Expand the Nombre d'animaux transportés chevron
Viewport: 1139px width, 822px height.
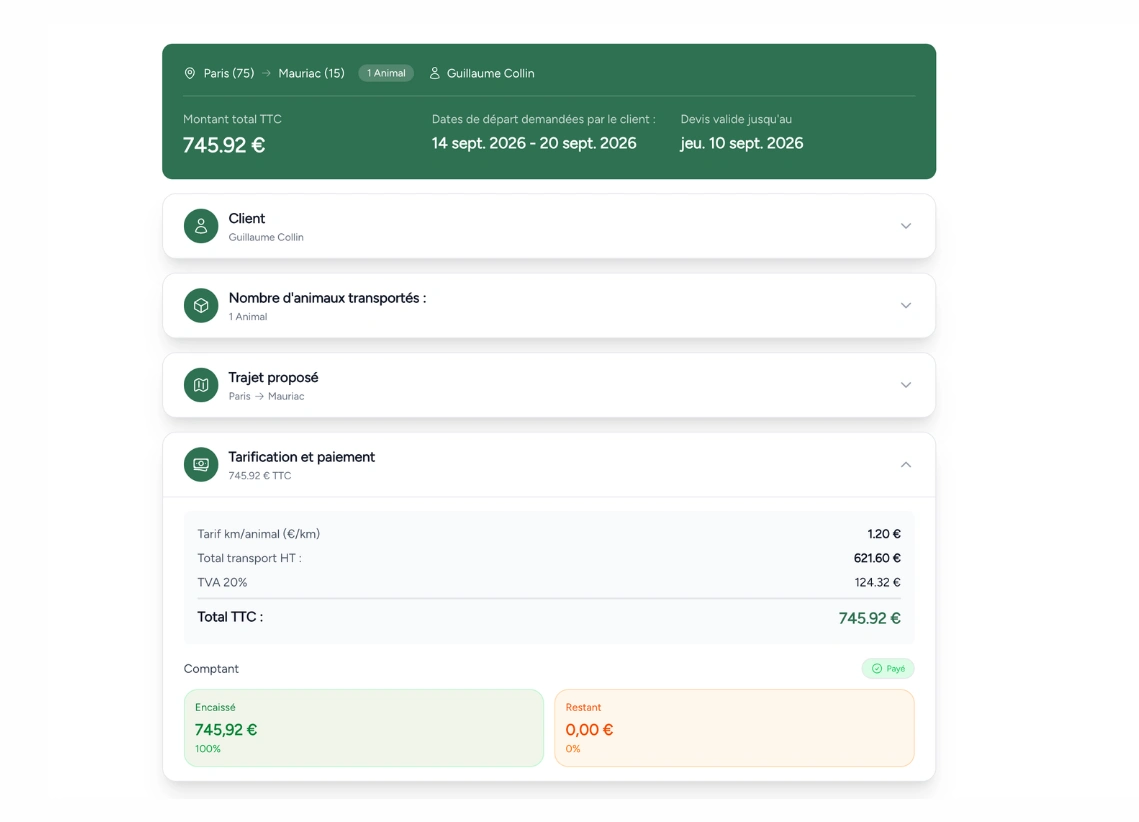tap(906, 306)
